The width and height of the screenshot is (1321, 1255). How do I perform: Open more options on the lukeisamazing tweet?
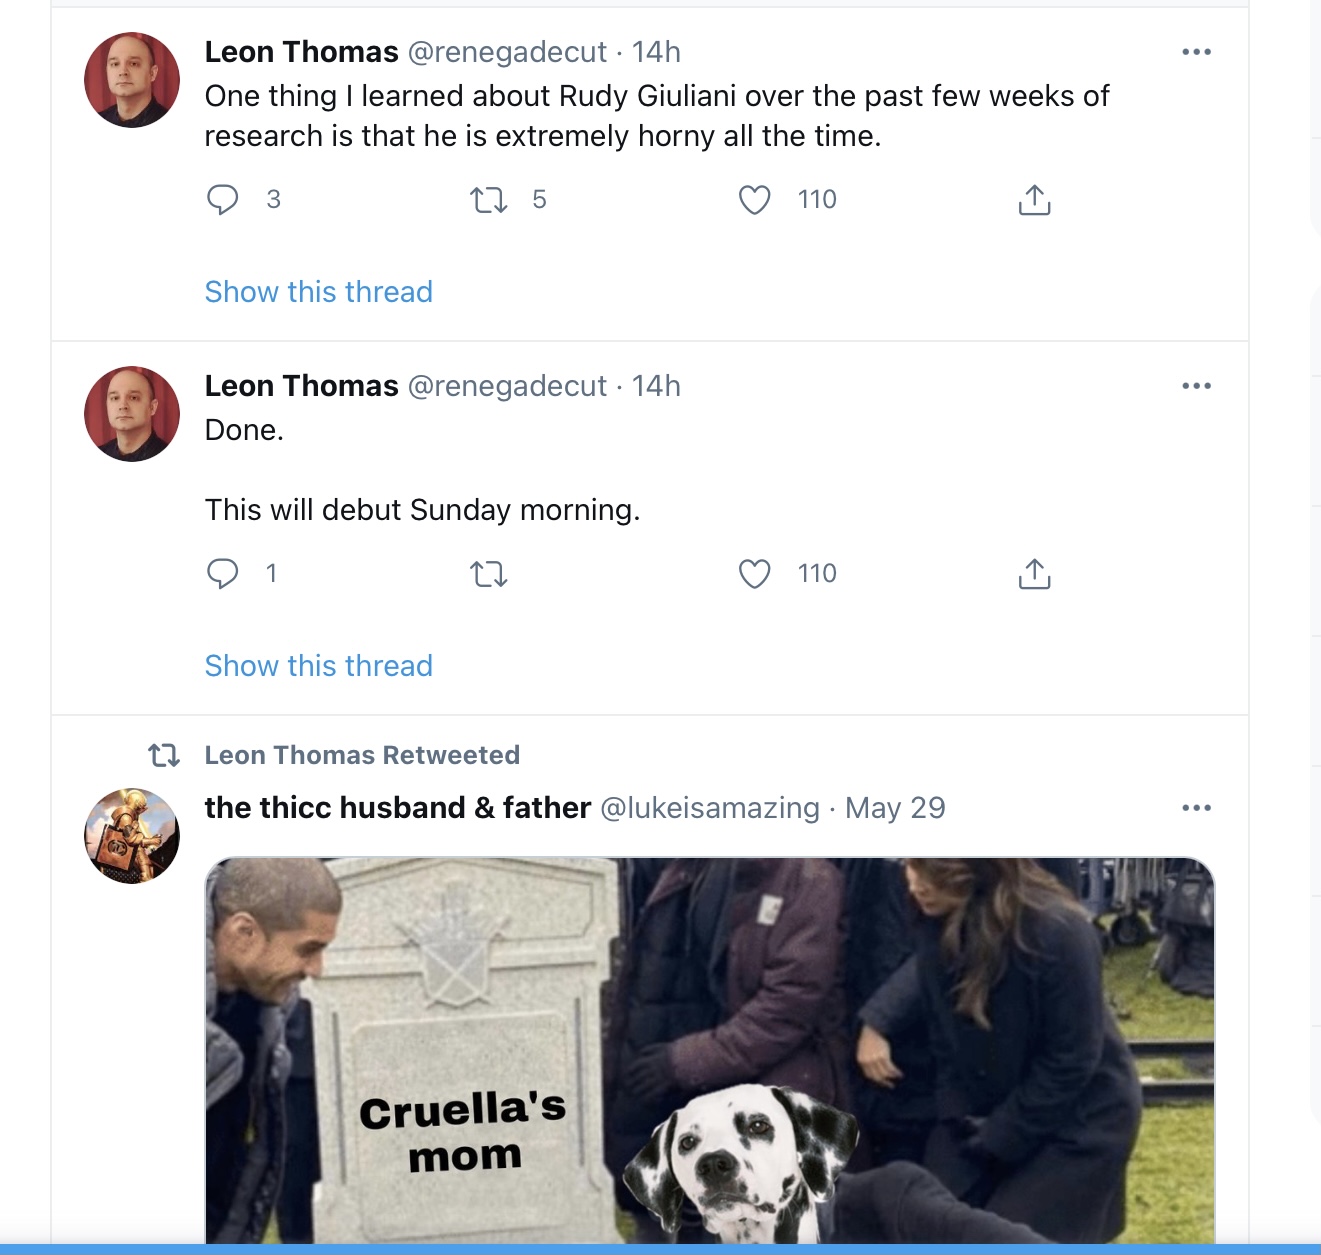pos(1196,808)
